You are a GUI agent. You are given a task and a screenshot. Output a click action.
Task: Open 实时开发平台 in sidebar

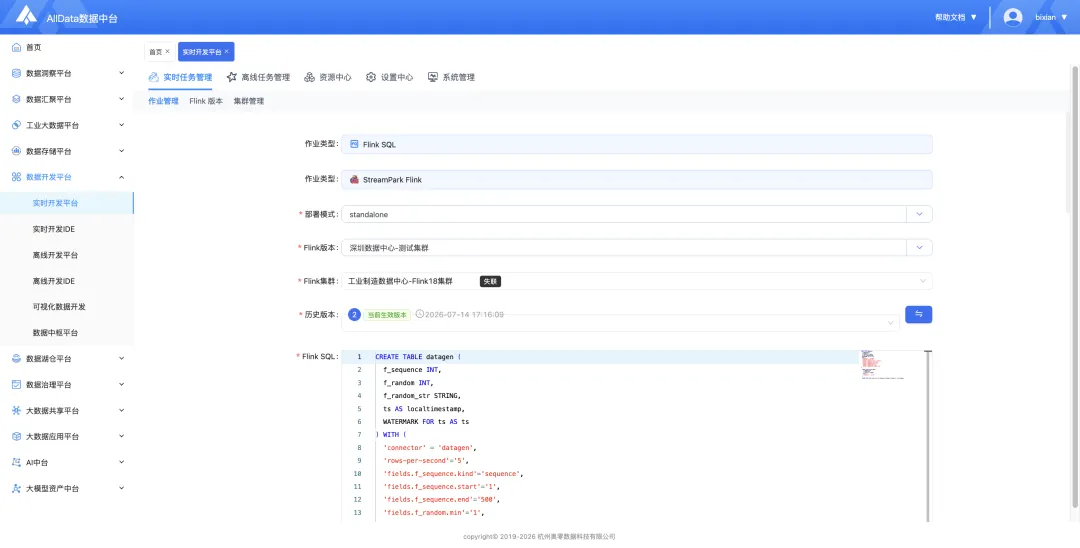(x=67, y=203)
